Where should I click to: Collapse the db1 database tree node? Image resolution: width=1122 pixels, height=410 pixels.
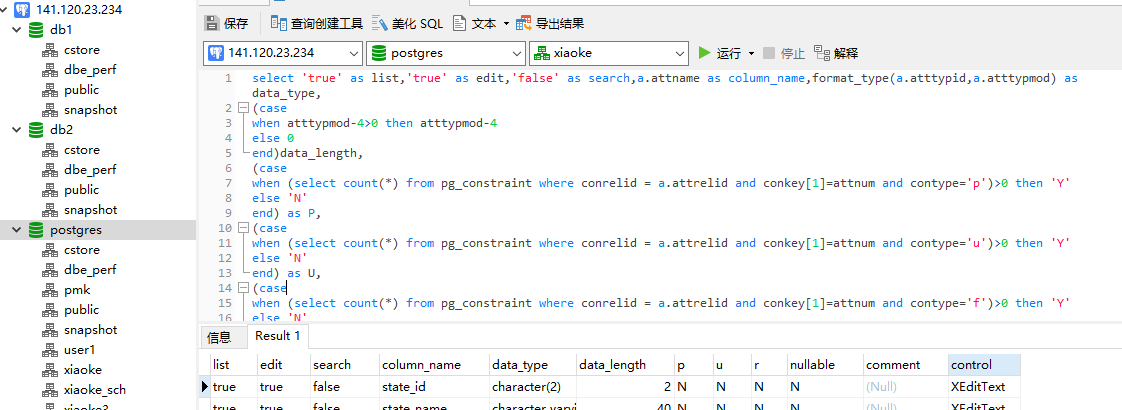click(16, 30)
